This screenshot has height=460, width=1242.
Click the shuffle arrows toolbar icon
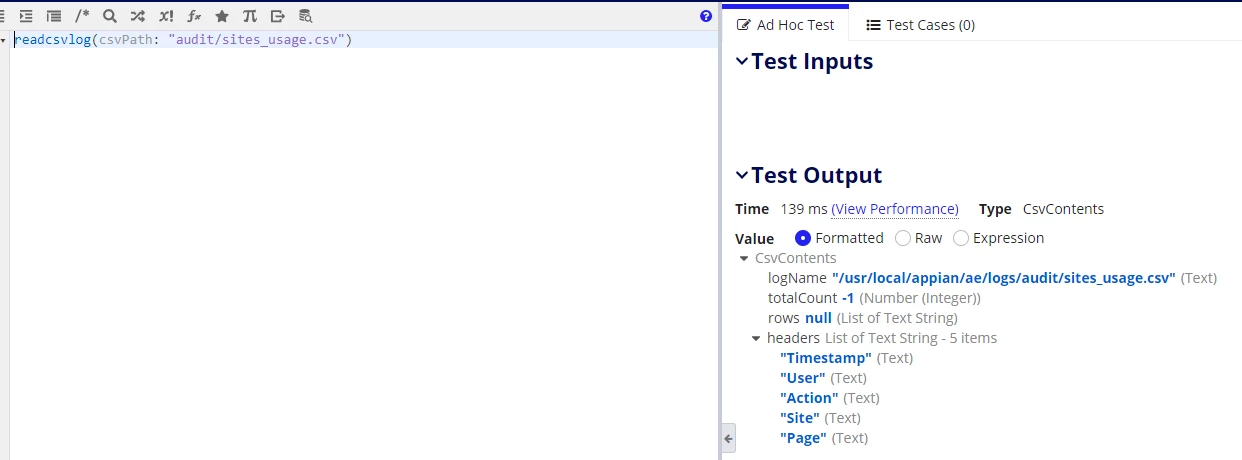click(x=138, y=16)
